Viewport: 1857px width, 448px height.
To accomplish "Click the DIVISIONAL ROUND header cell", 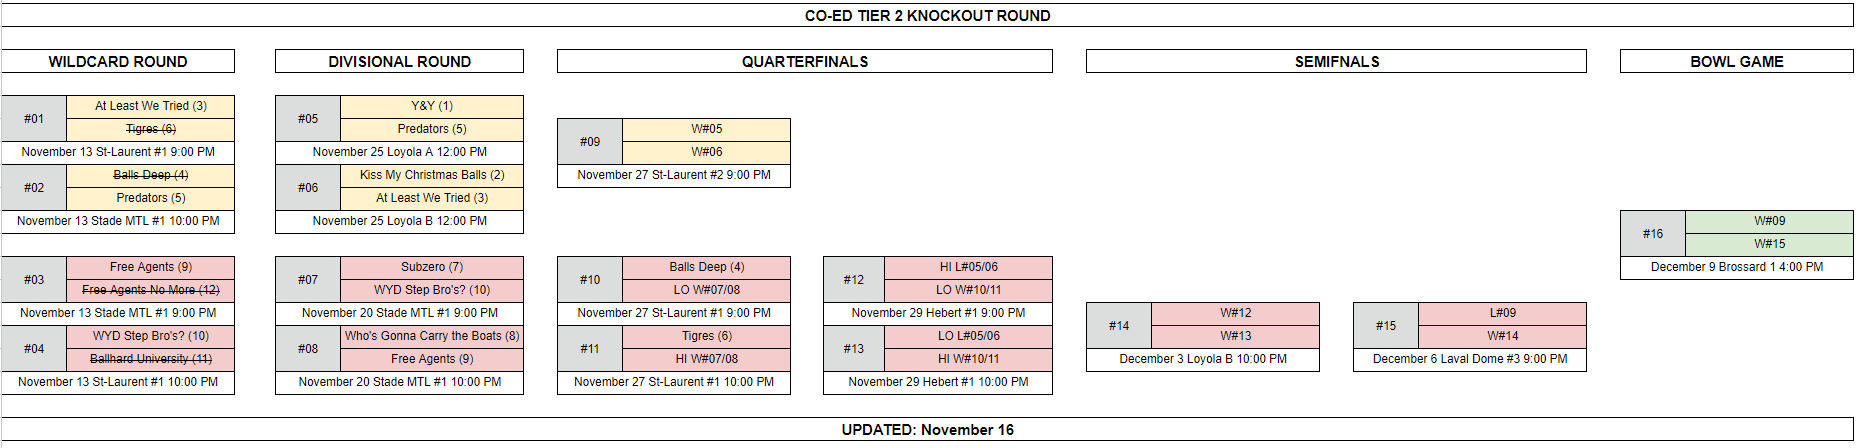I will pyautogui.click(x=399, y=61).
